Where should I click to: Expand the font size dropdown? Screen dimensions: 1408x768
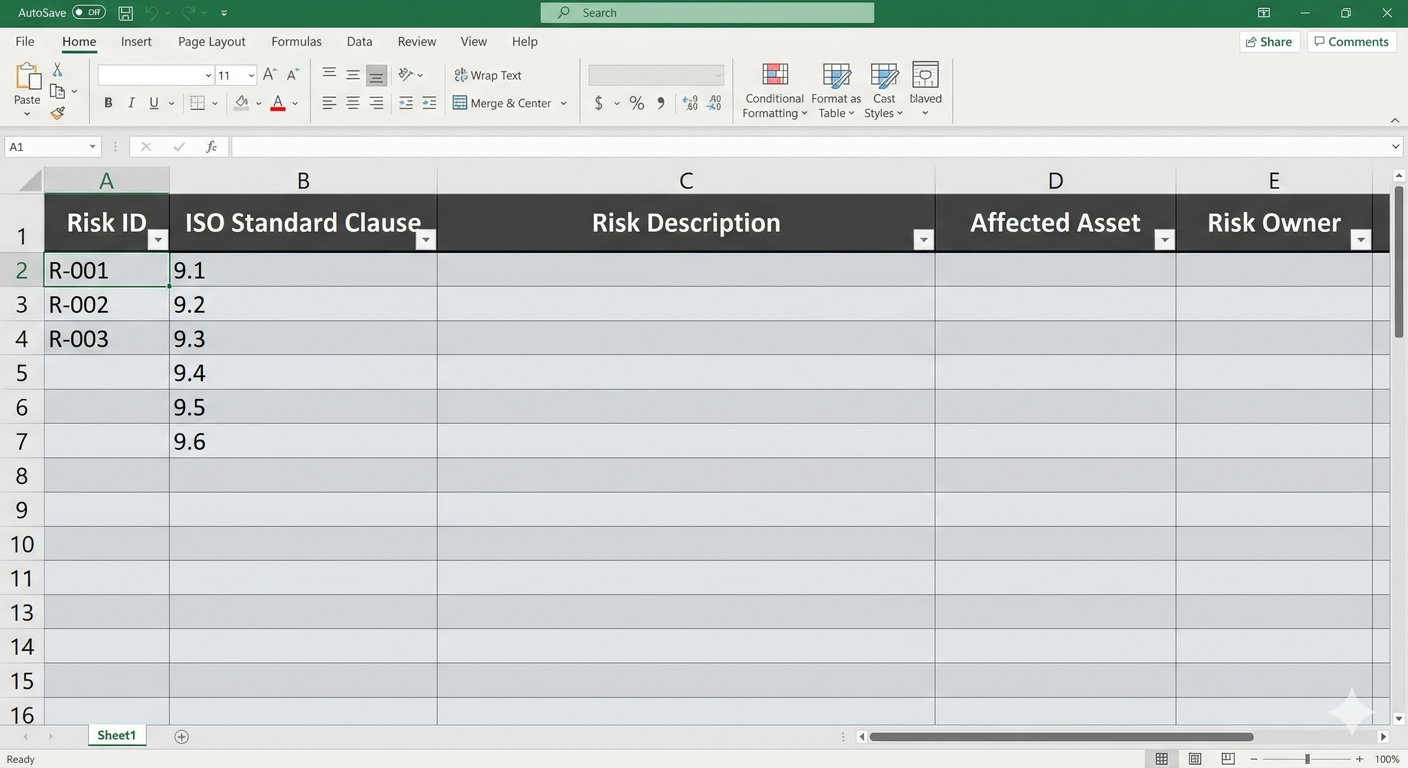251,75
